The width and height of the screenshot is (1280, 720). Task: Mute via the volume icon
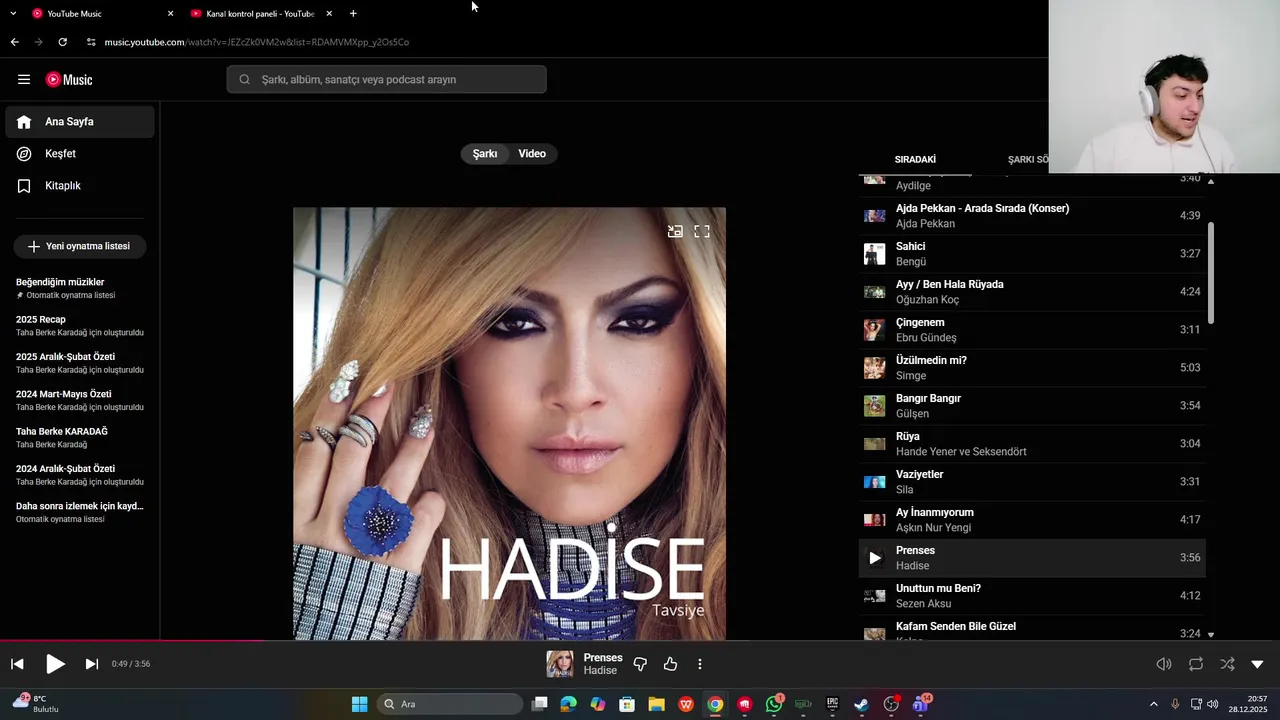pyautogui.click(x=1164, y=664)
